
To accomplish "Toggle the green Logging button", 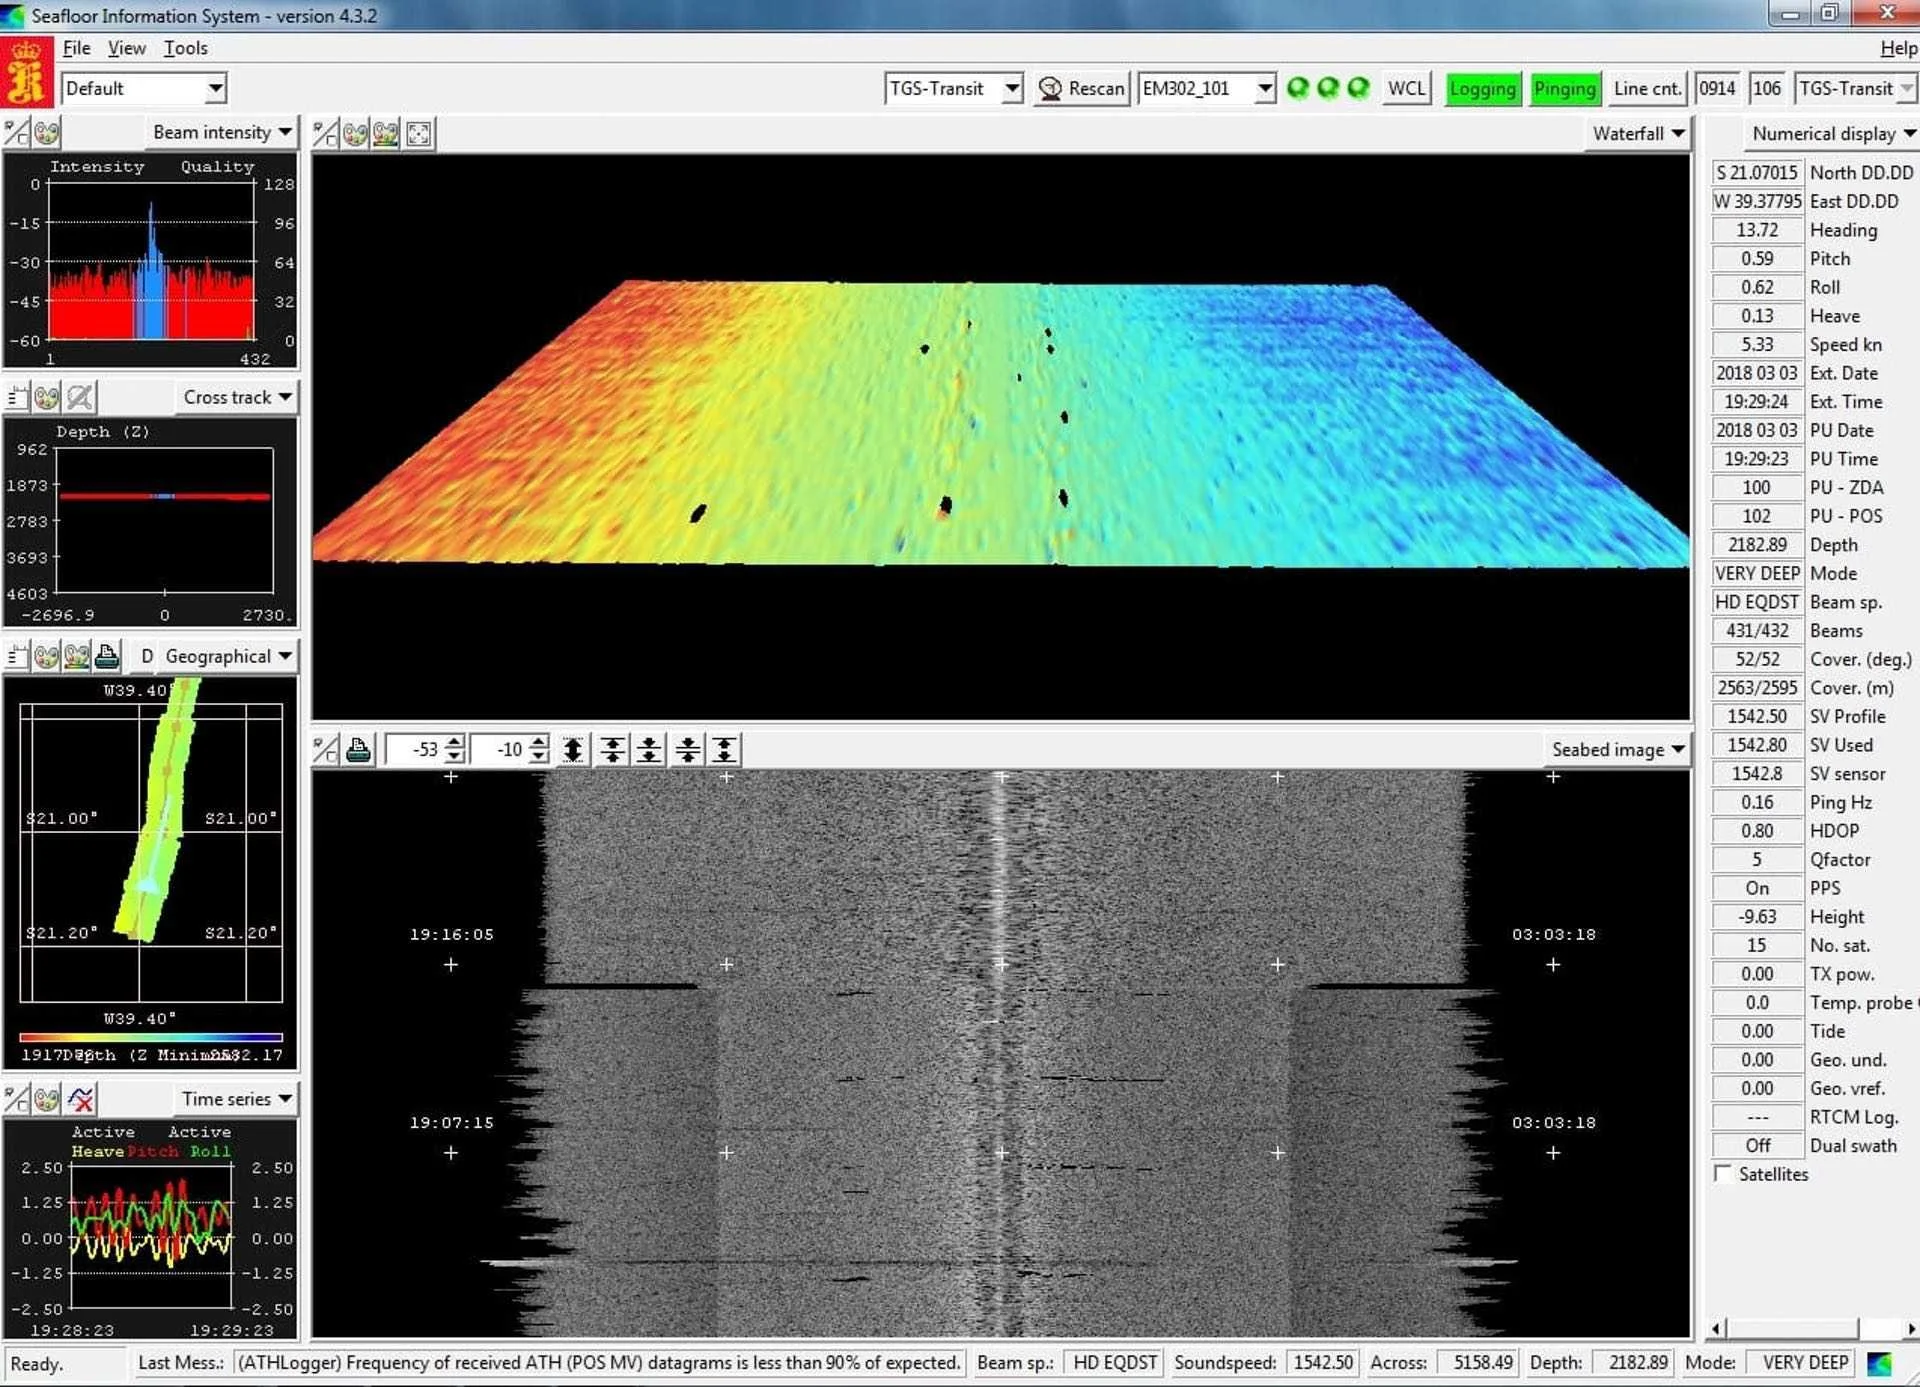I will click(1482, 88).
